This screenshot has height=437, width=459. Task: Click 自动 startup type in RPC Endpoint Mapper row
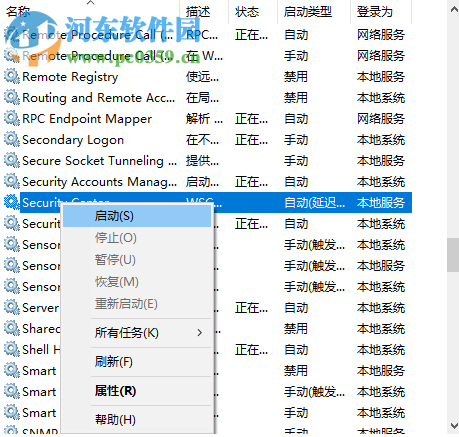pos(296,119)
